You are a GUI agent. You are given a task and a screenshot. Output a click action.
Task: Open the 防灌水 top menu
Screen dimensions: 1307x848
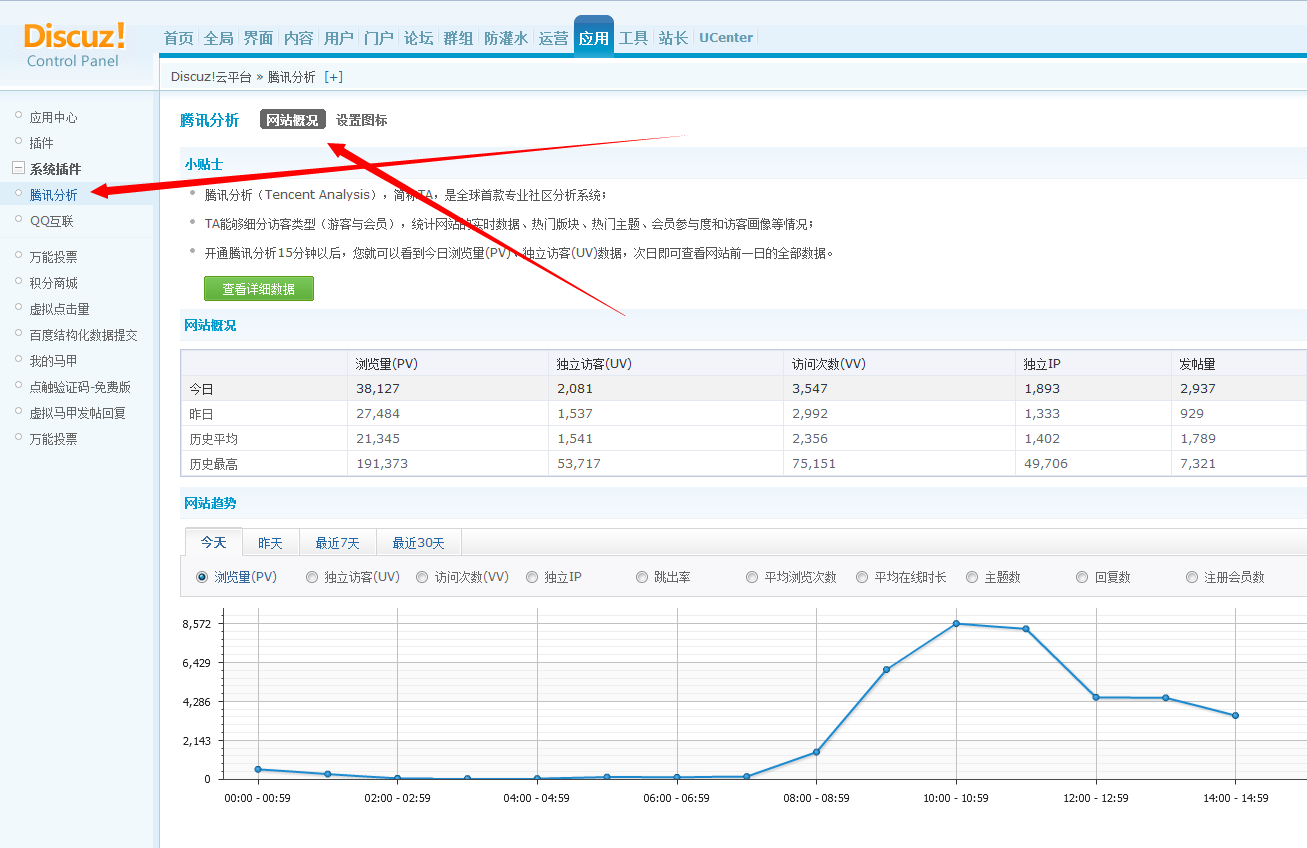[x=506, y=38]
